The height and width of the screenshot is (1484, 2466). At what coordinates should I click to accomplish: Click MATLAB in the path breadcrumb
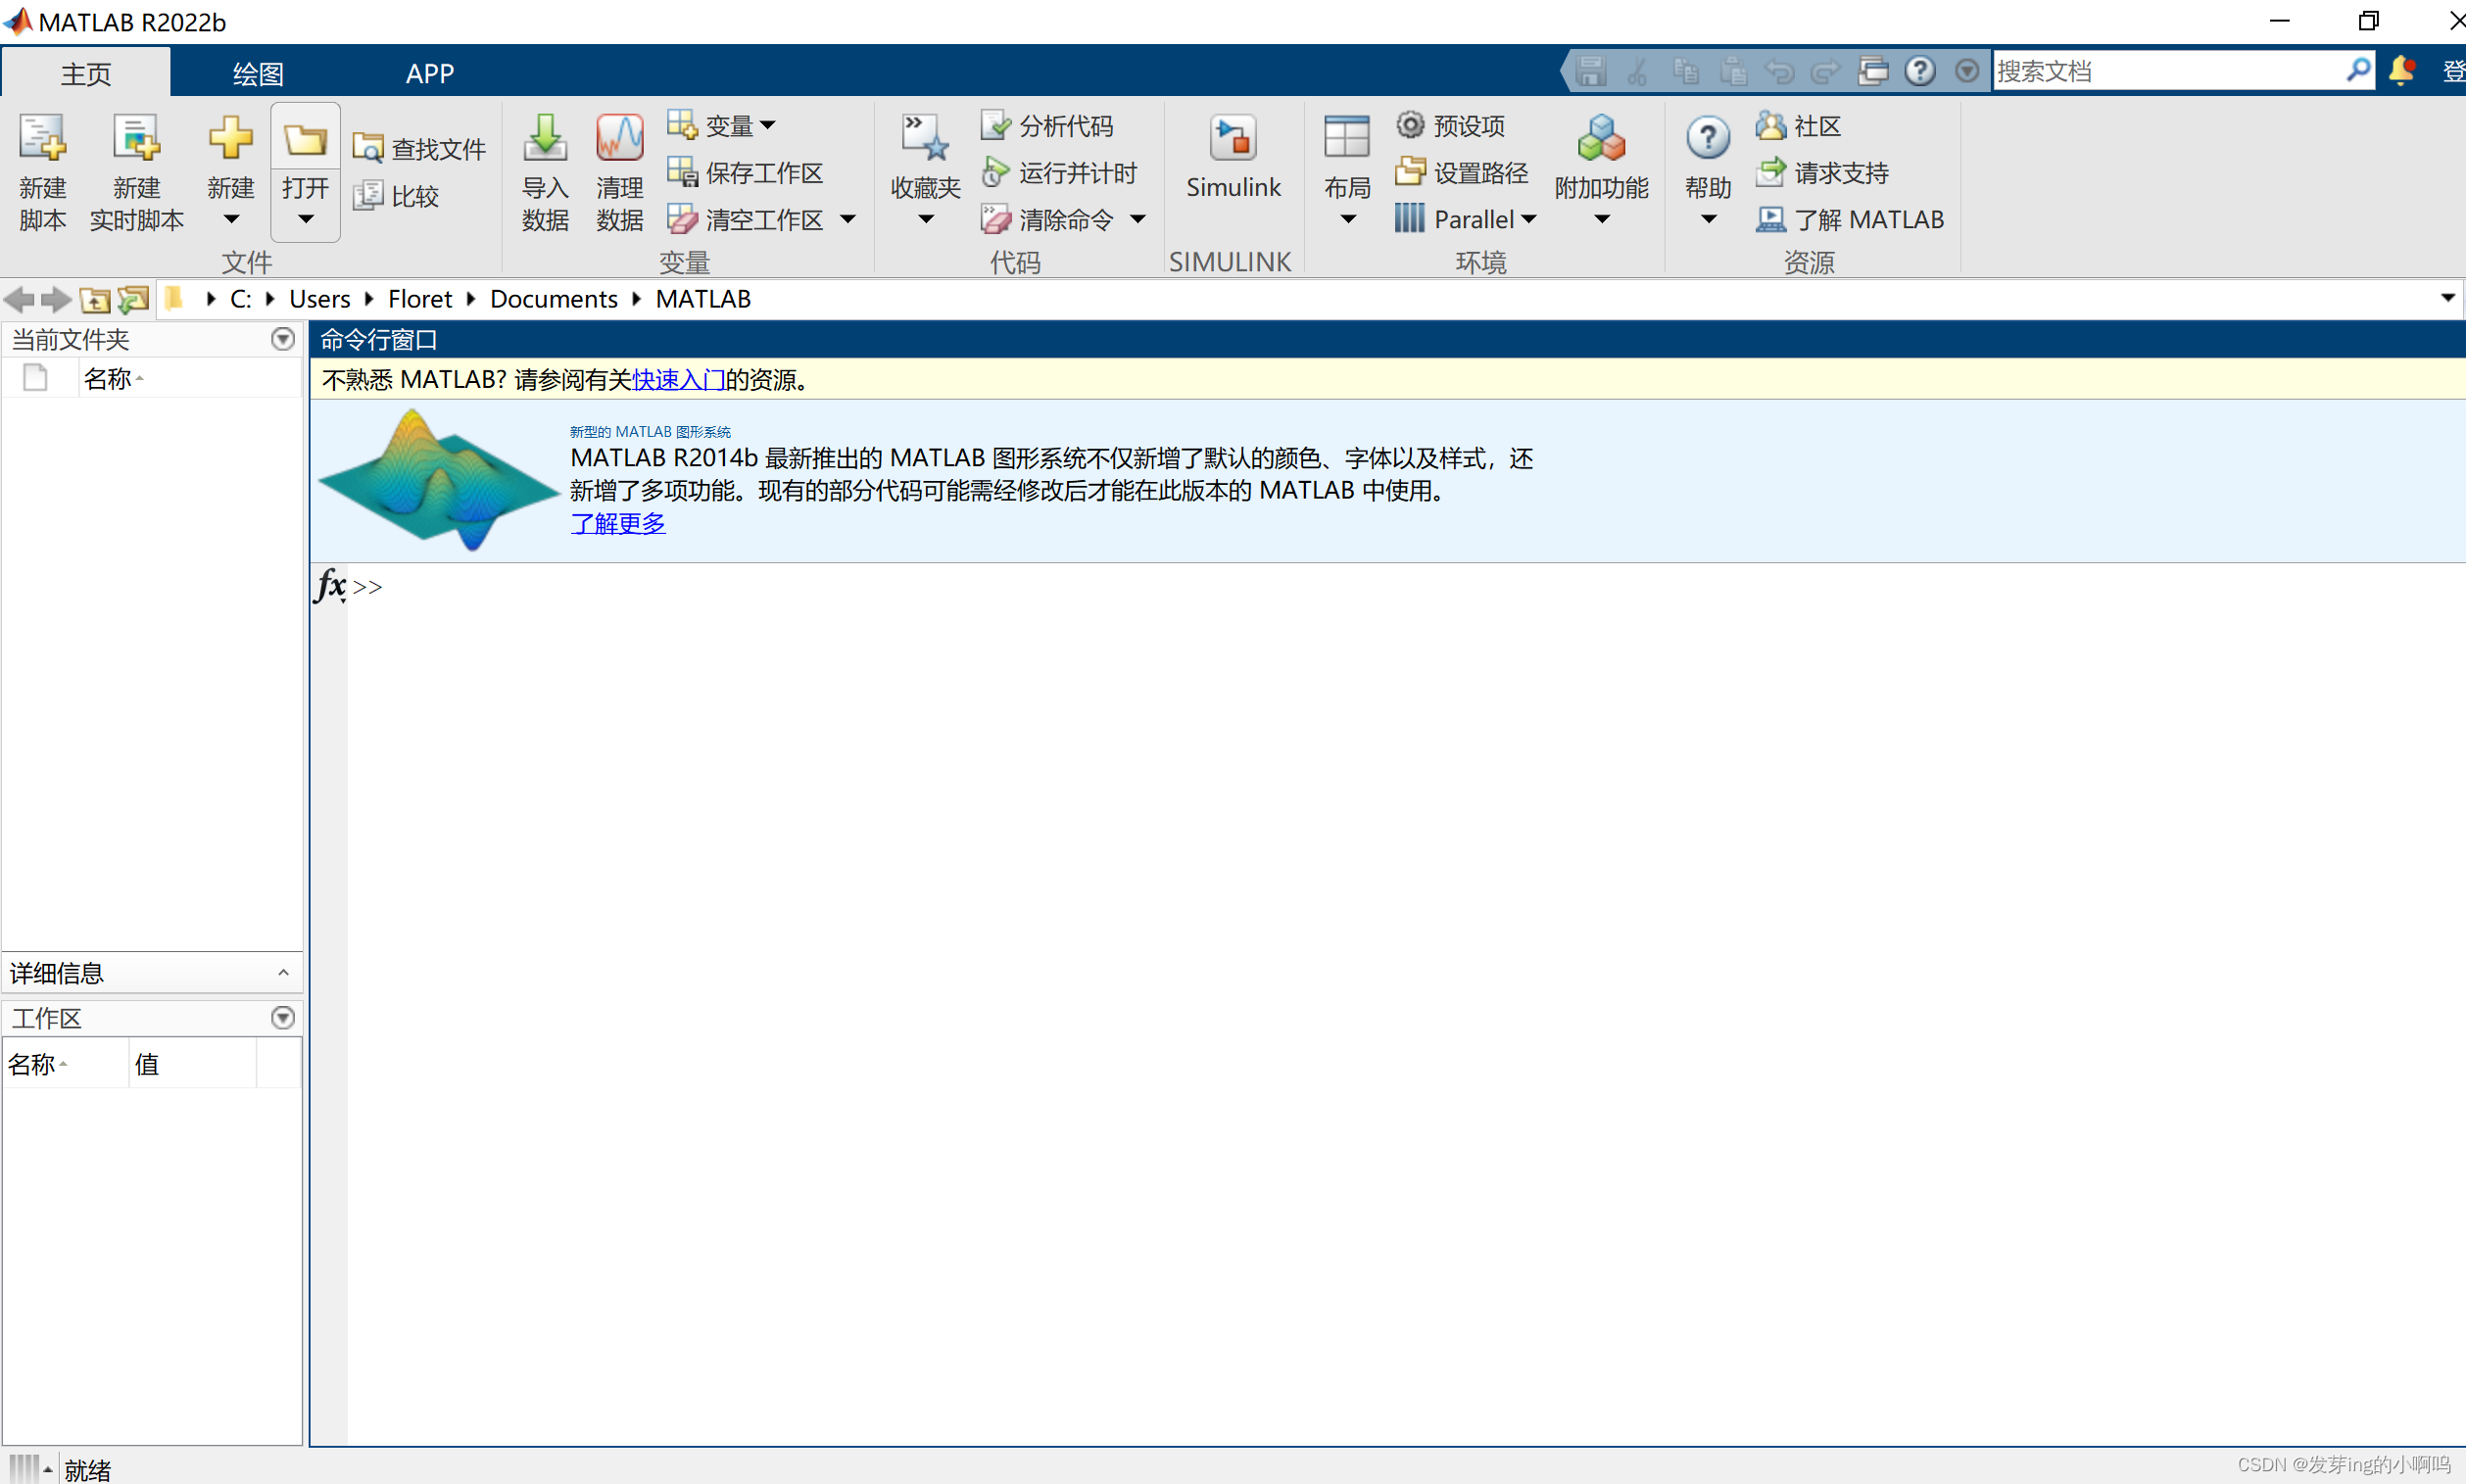coord(703,299)
